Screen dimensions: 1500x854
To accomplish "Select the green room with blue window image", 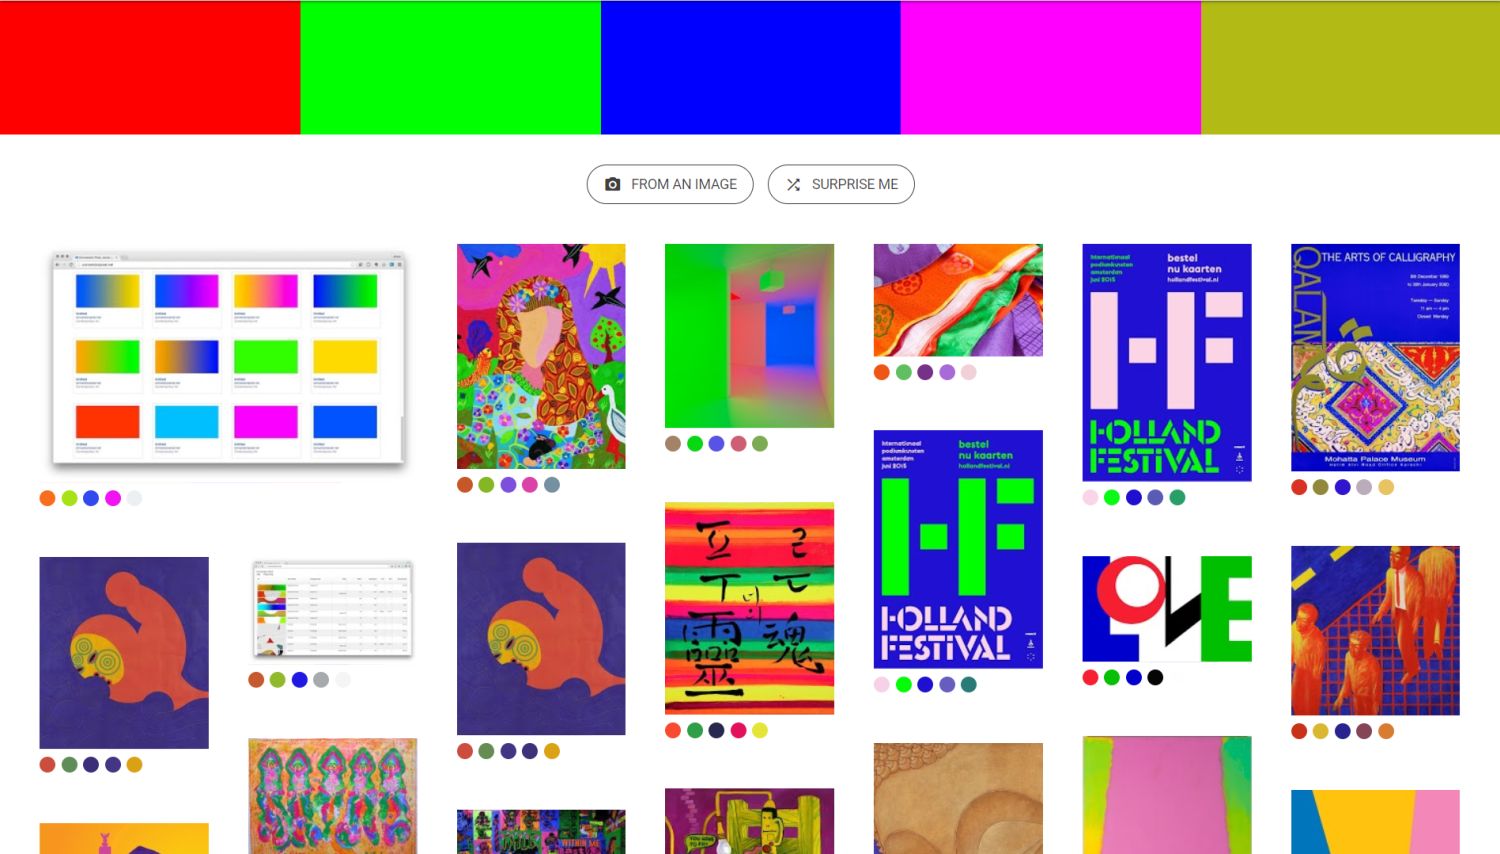I will (x=749, y=335).
